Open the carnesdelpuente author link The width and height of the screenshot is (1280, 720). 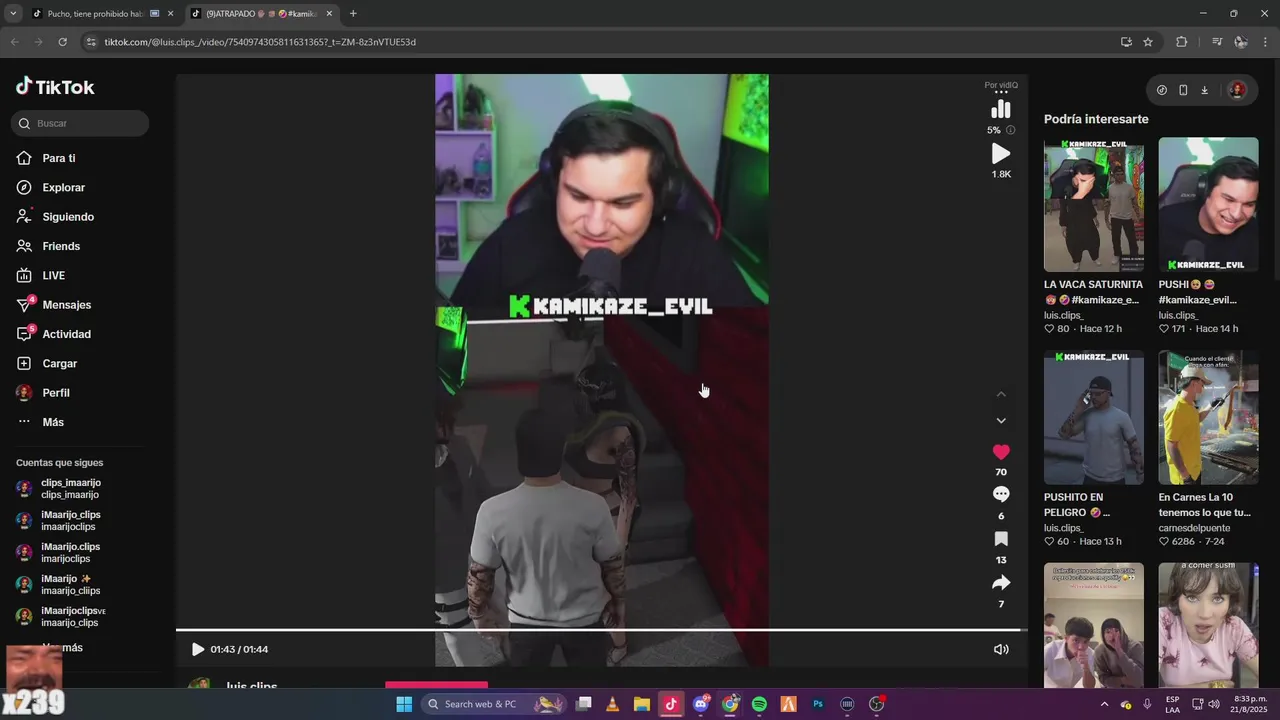pyautogui.click(x=1194, y=528)
